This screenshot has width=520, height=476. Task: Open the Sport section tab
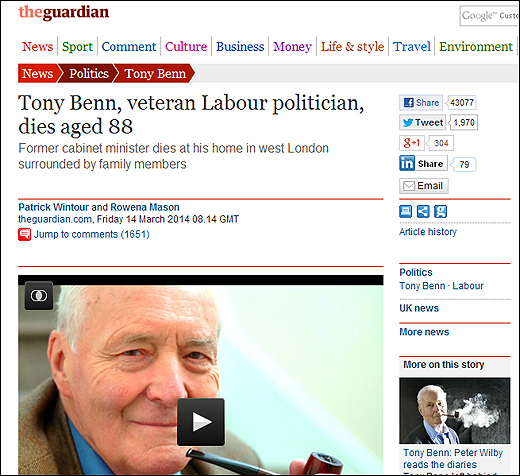[77, 46]
